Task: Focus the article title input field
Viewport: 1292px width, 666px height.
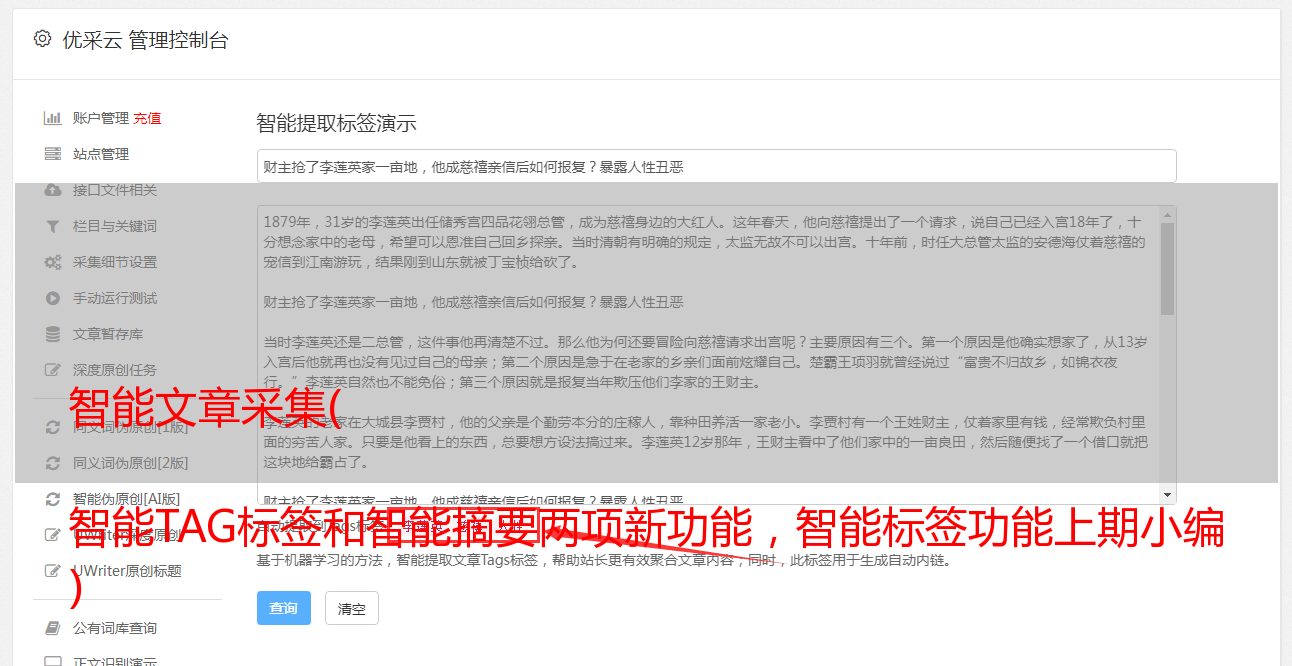Action: coord(716,166)
